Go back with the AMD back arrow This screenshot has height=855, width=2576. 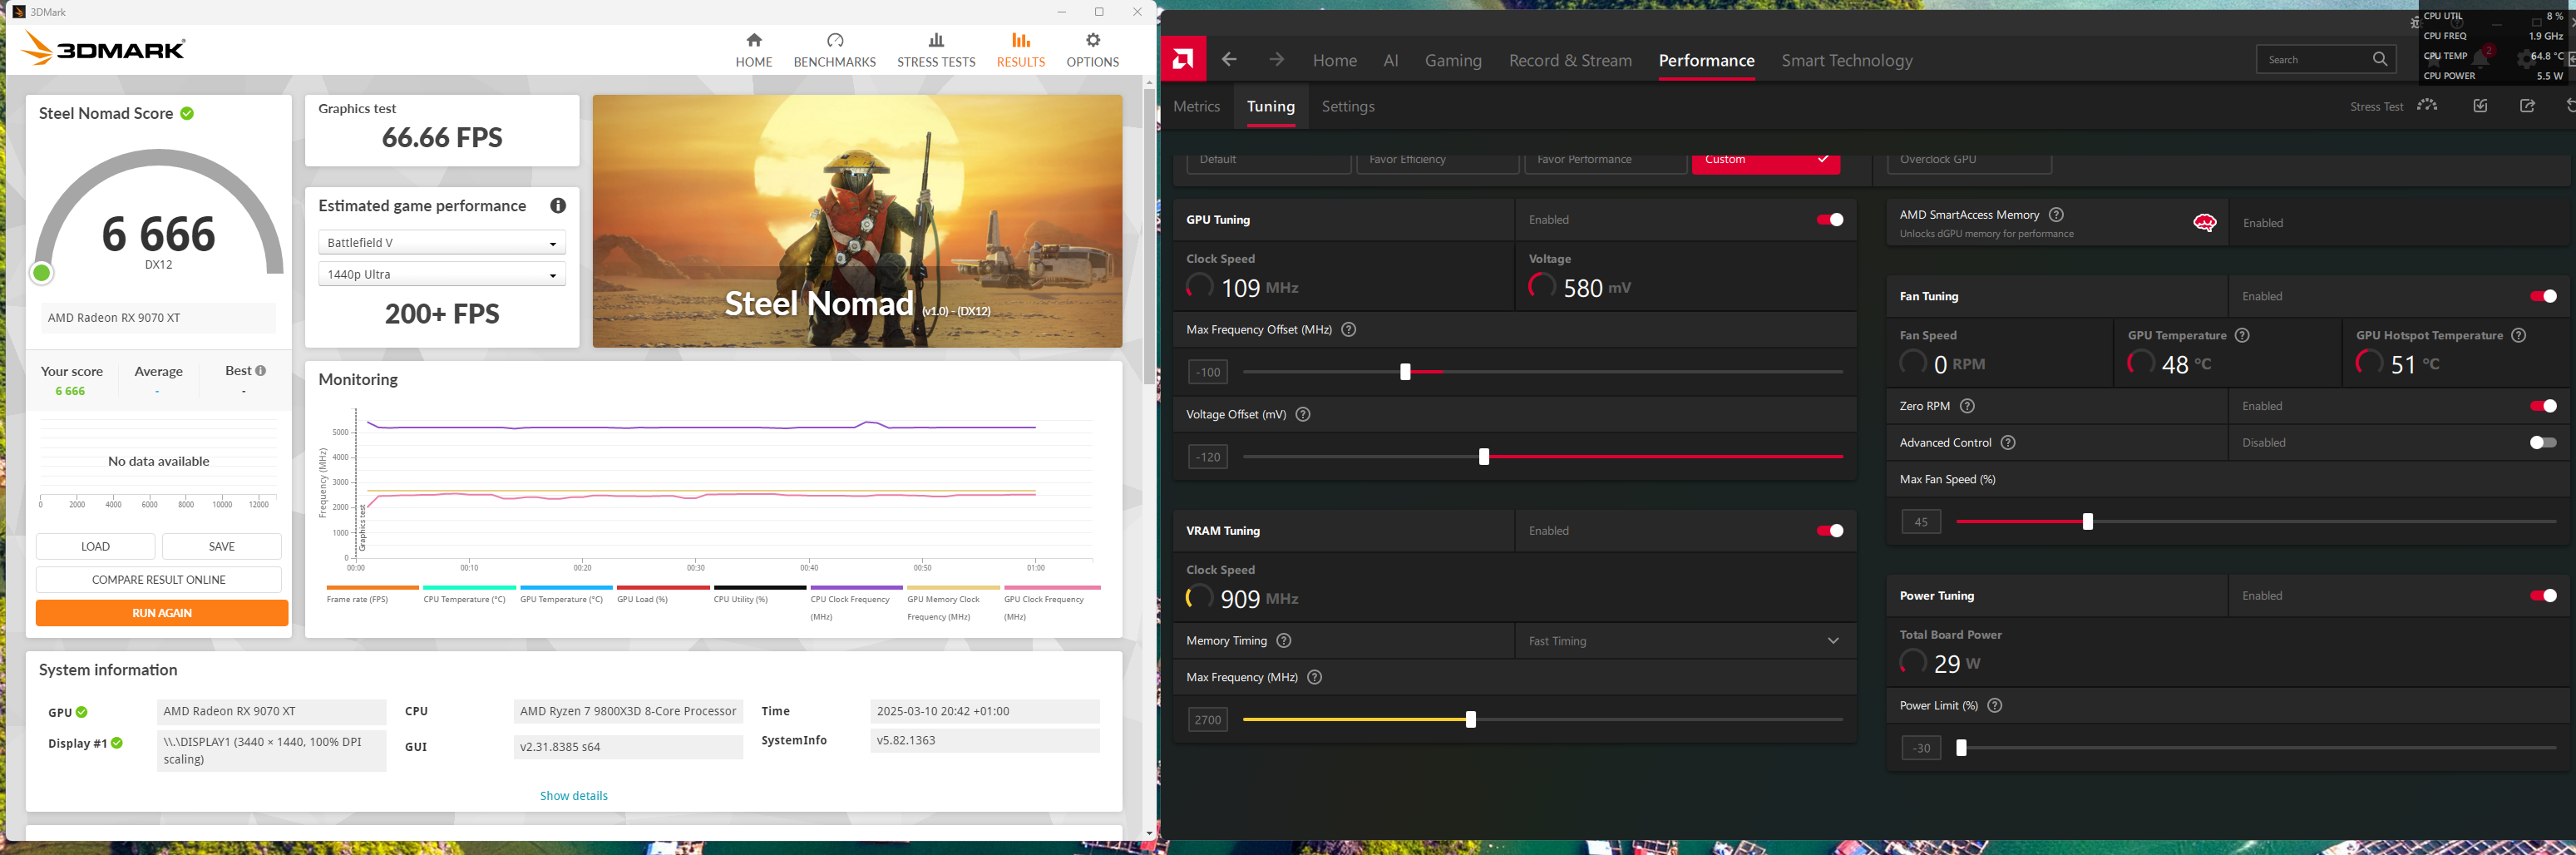pyautogui.click(x=1229, y=60)
